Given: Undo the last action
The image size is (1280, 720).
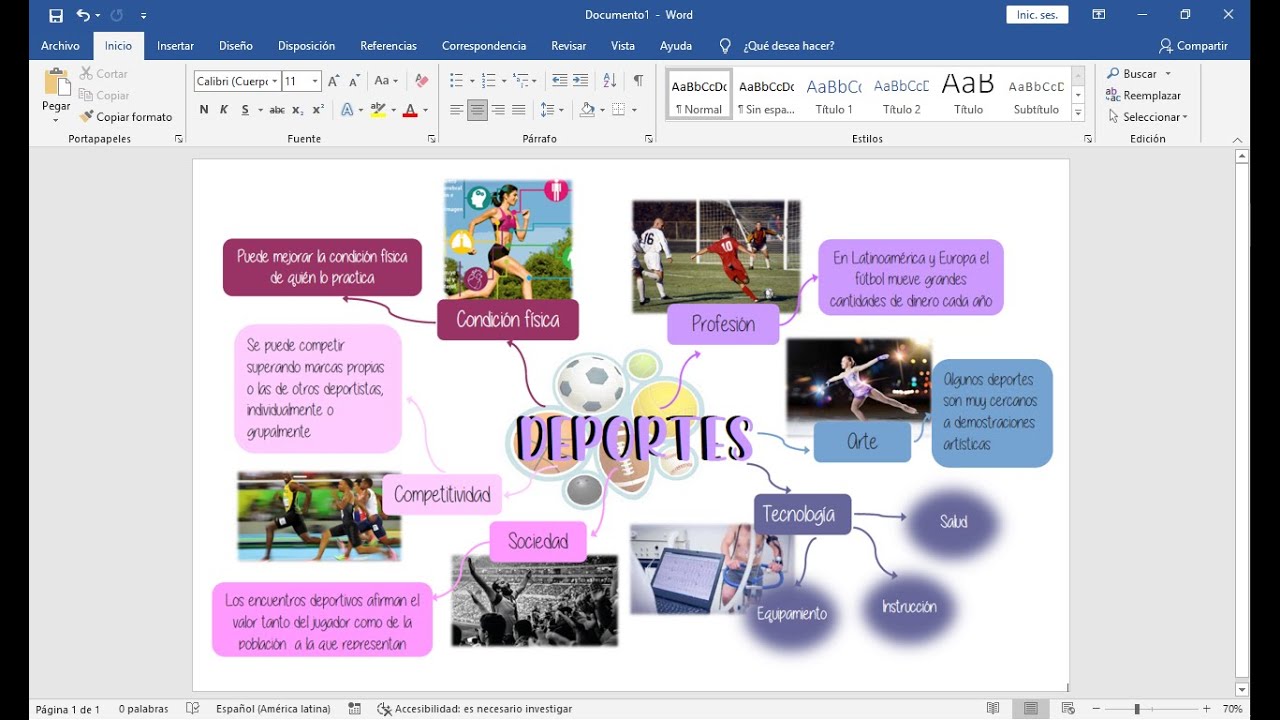Looking at the screenshot, I should coord(83,15).
